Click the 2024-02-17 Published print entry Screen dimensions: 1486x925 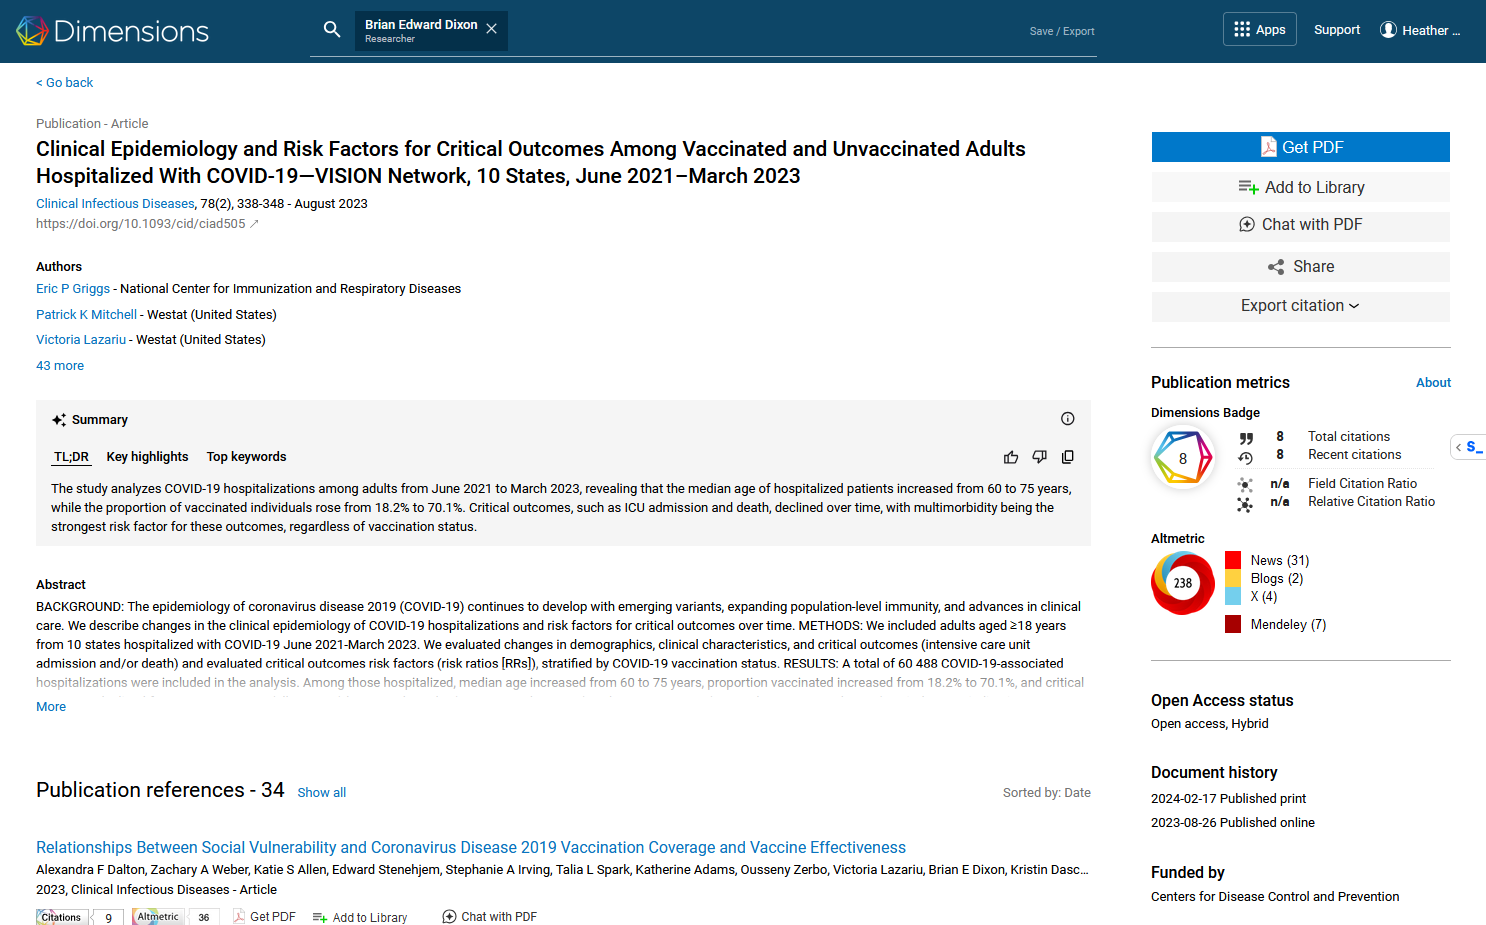click(1228, 799)
